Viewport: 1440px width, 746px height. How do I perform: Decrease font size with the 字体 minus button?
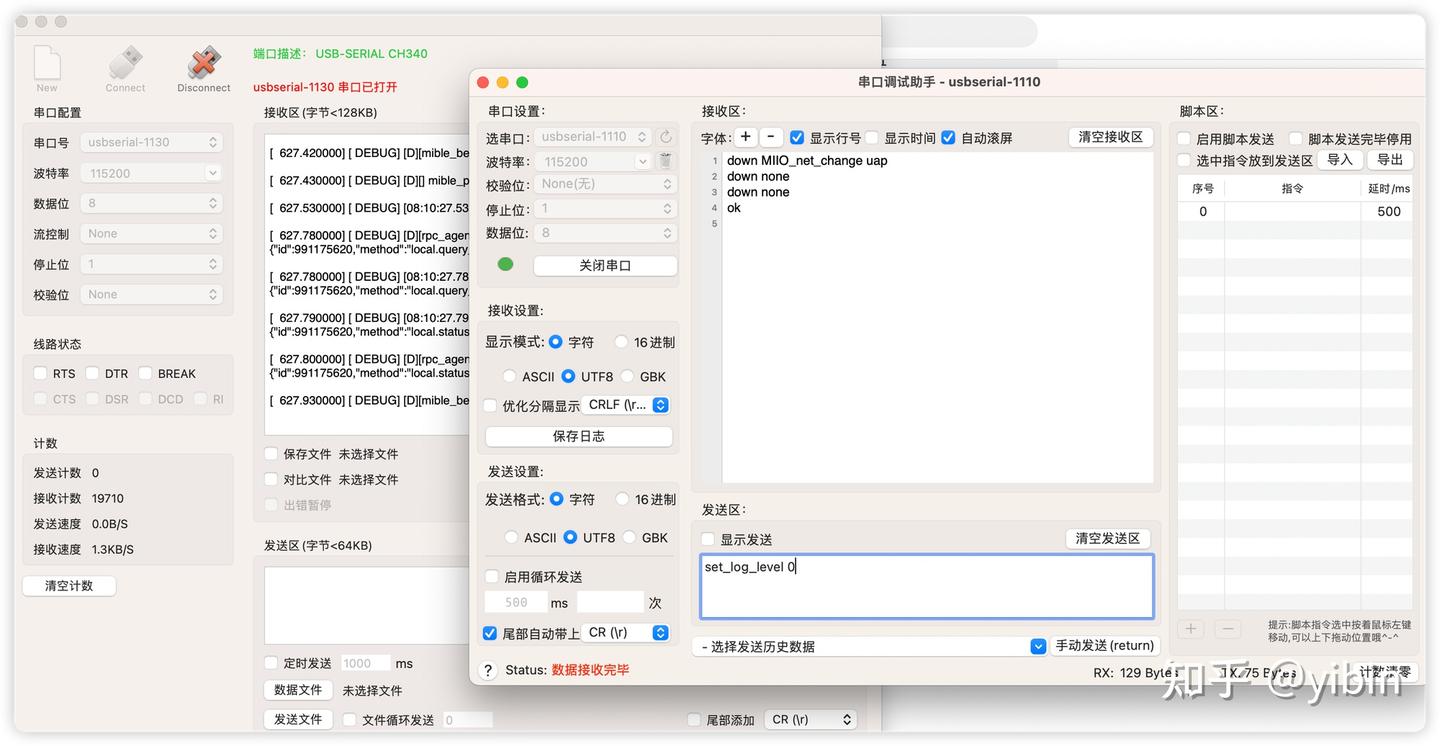(771, 138)
